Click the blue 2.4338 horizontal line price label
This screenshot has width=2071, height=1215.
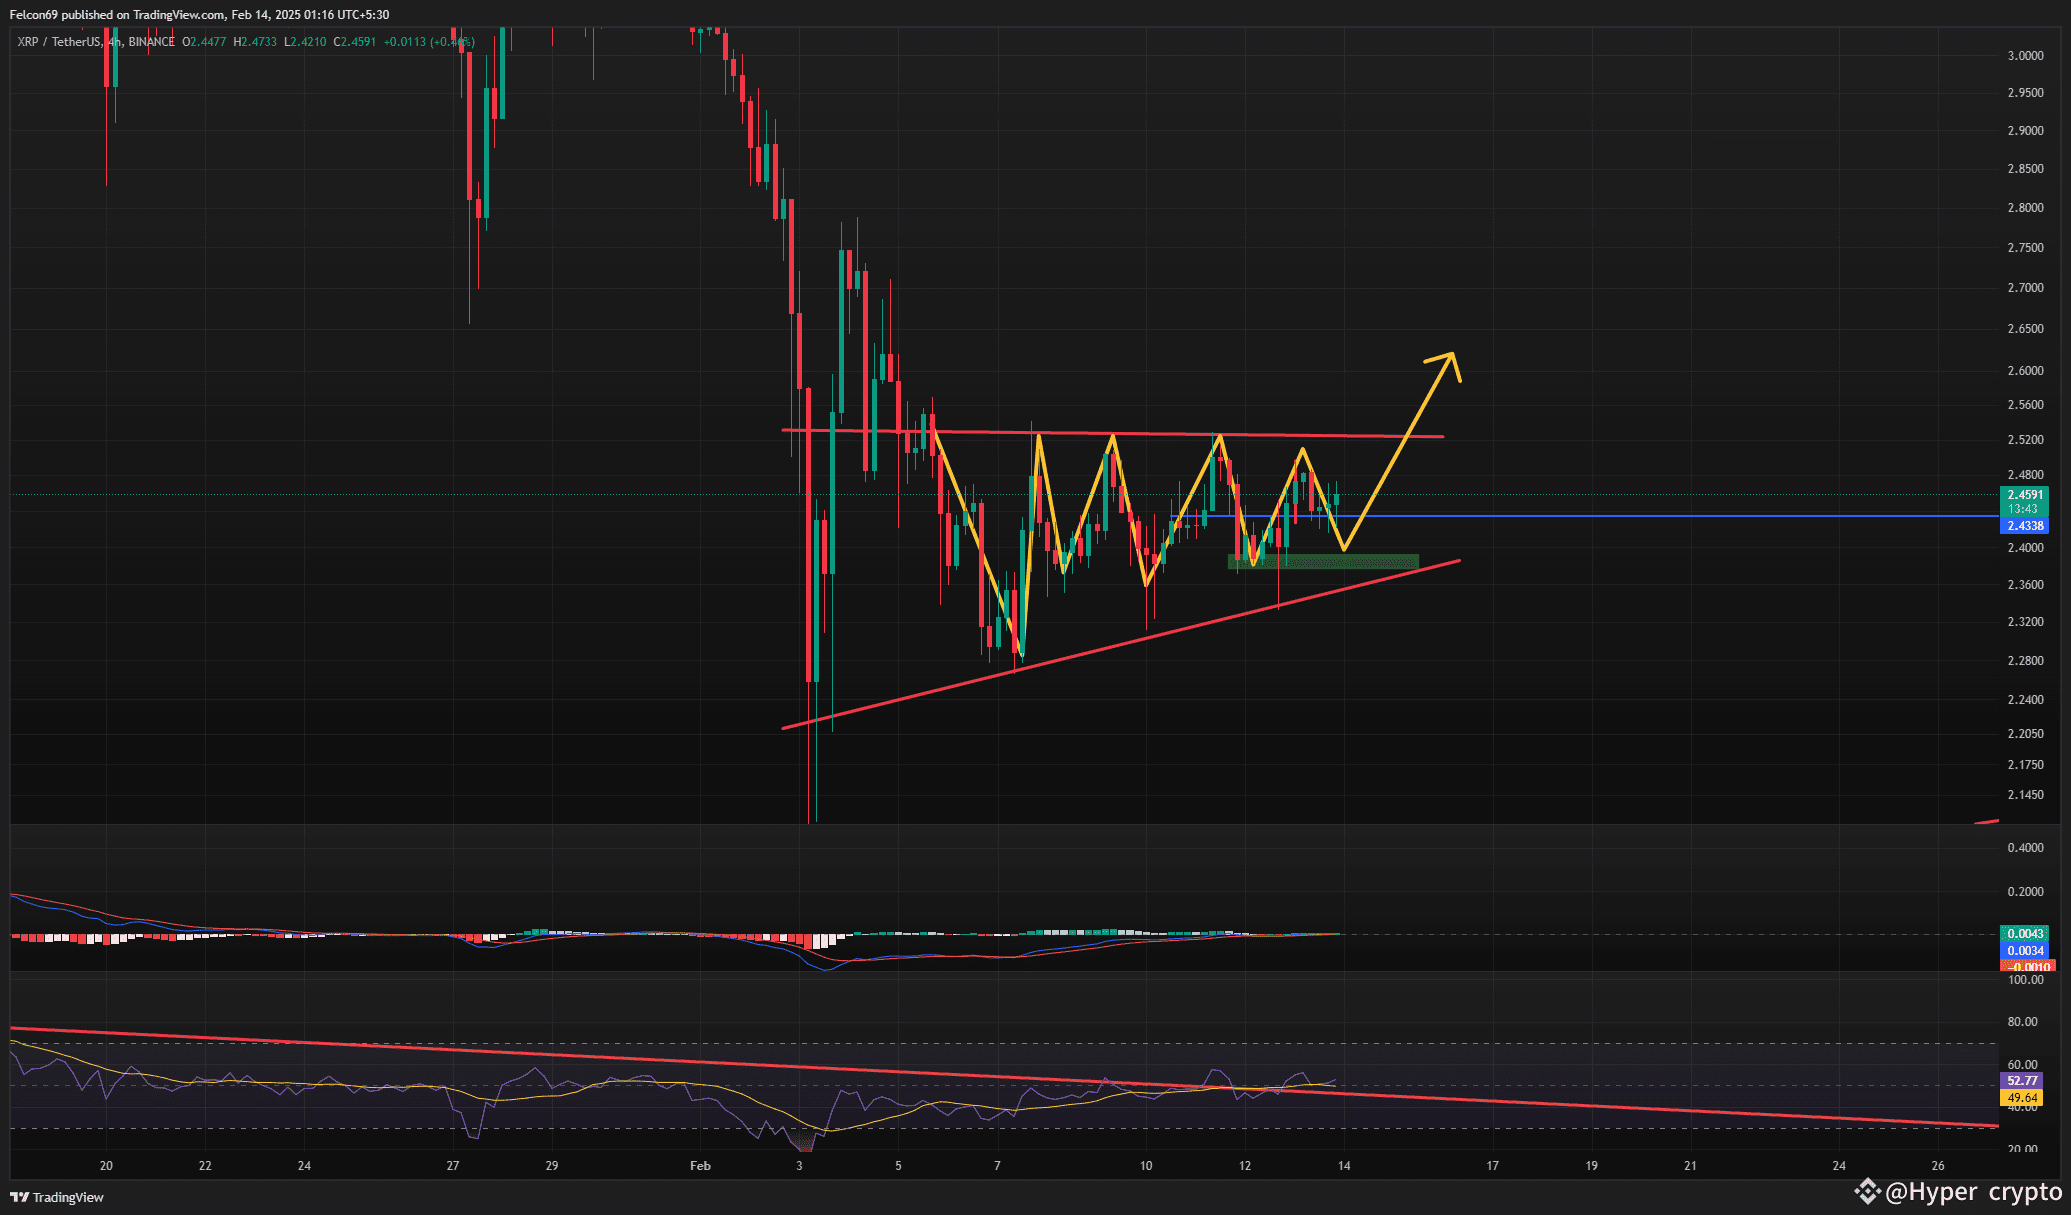[2025, 526]
